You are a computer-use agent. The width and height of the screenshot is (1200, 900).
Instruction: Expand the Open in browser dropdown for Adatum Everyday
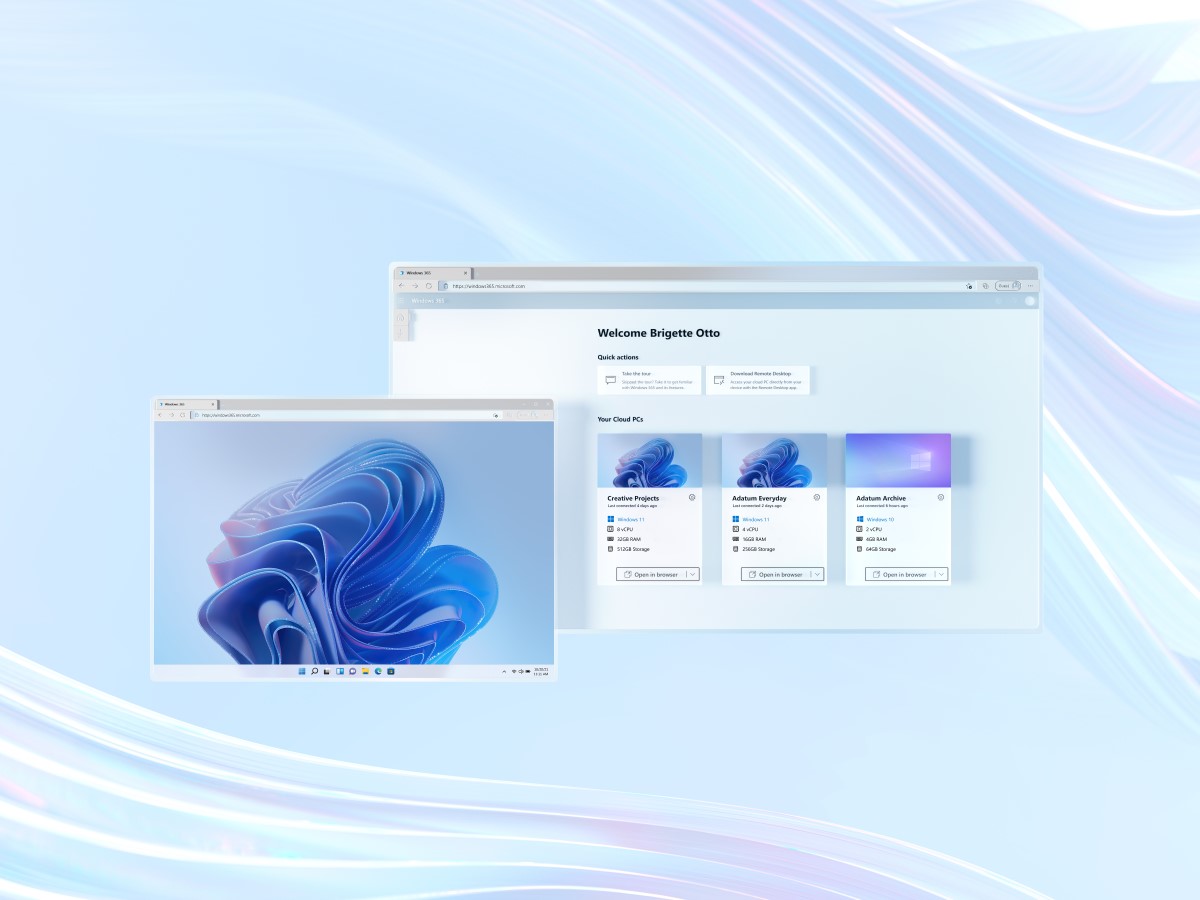[817, 574]
